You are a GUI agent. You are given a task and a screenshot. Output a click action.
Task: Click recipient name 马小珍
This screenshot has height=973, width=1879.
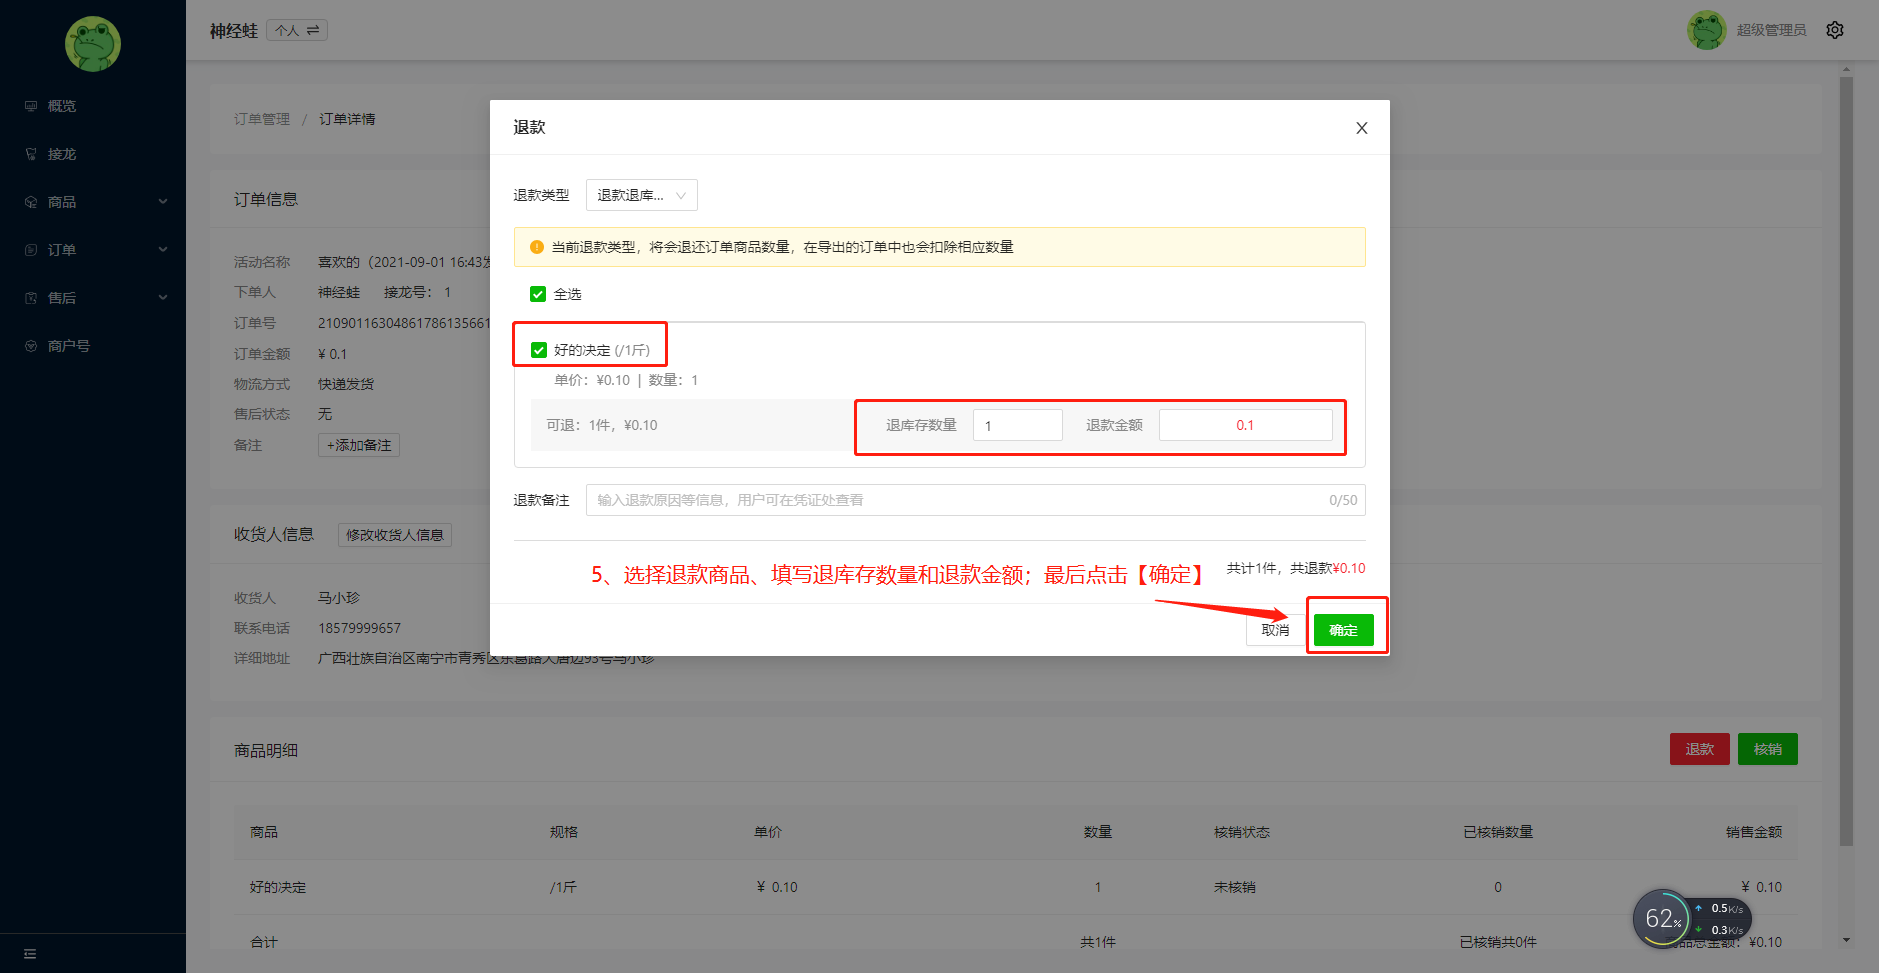point(339,598)
